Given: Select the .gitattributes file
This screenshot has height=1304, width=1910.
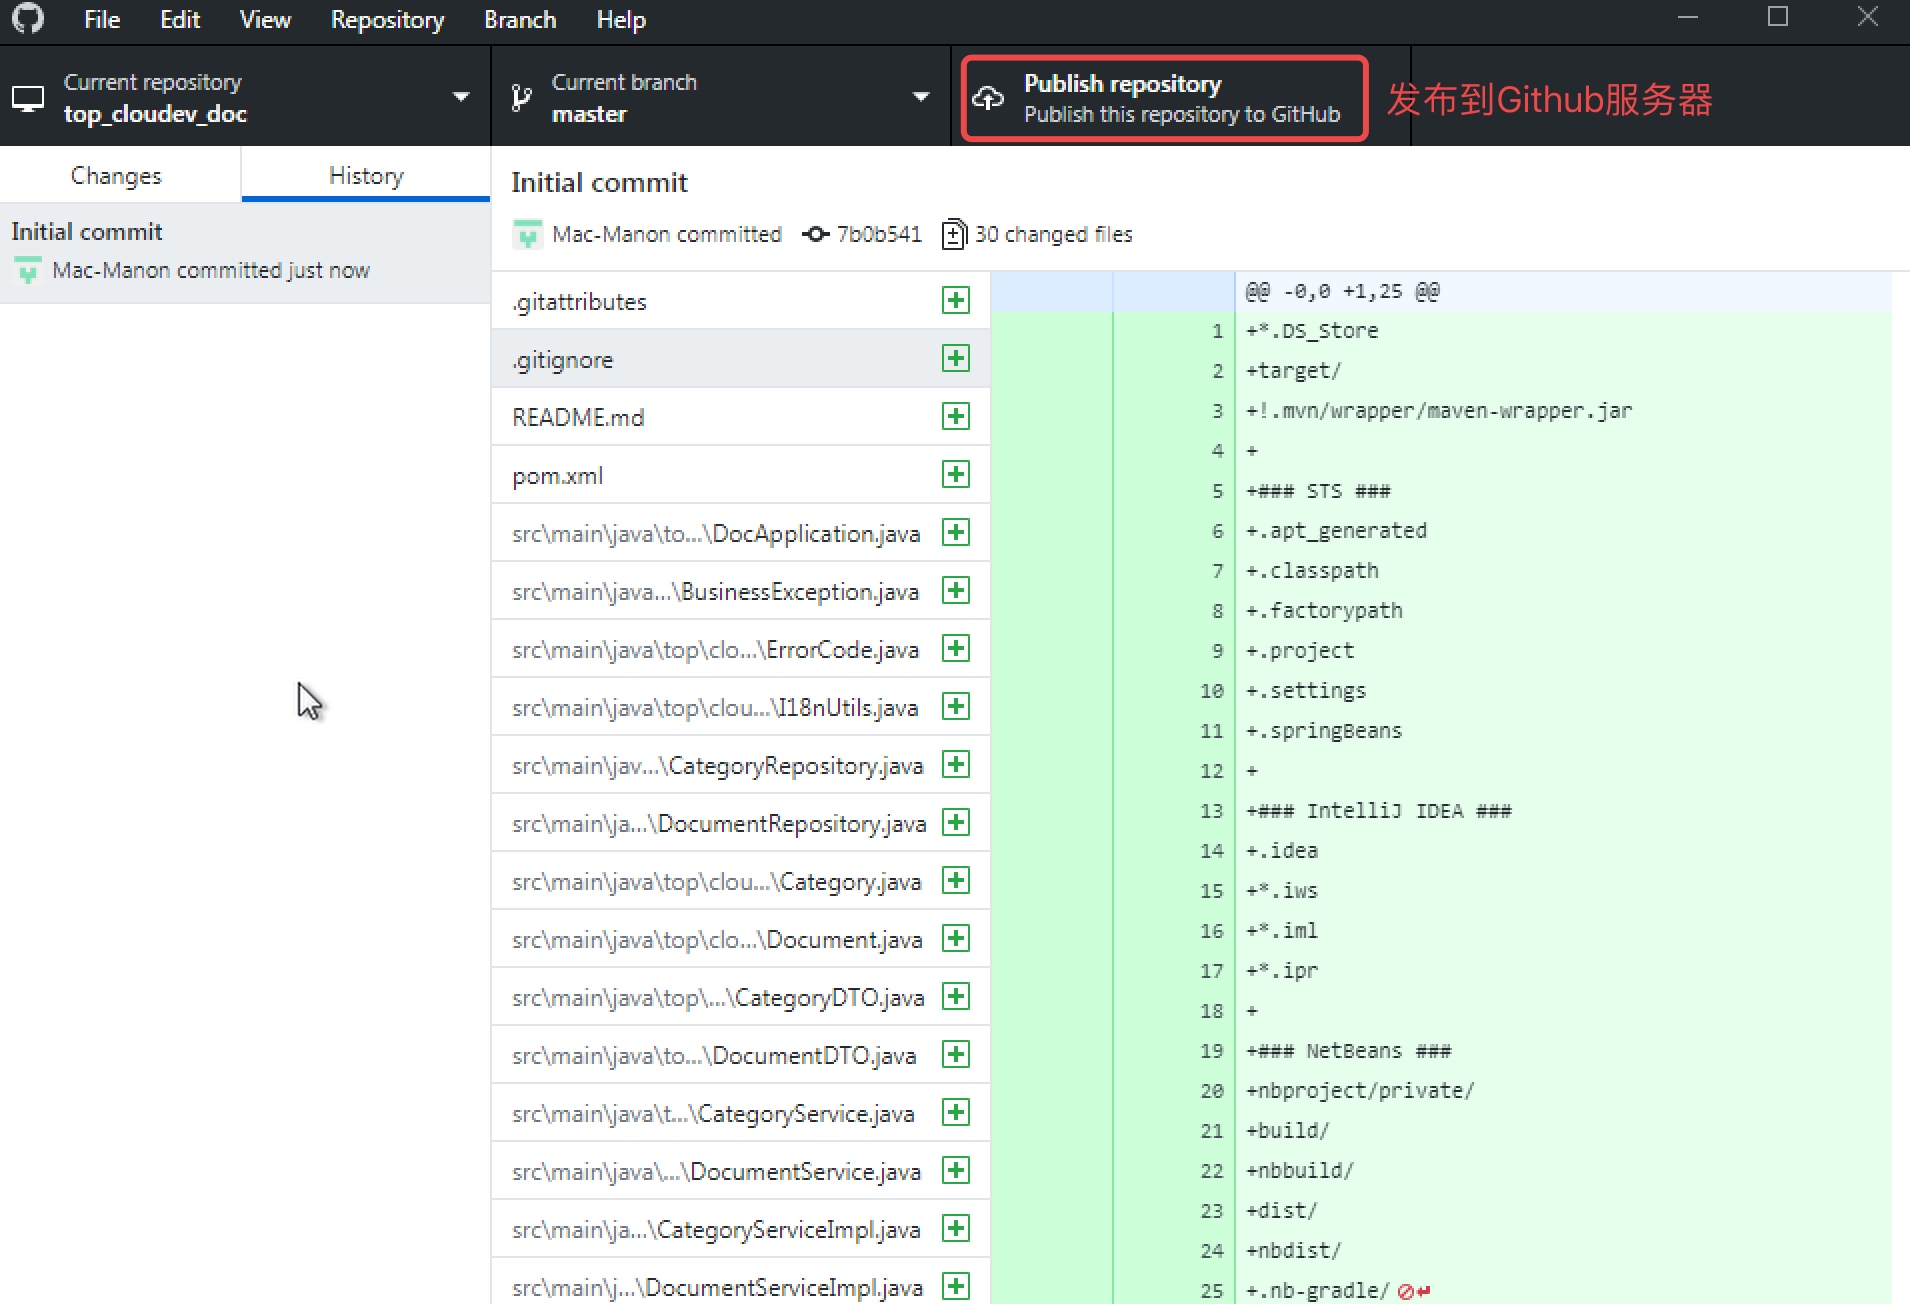Looking at the screenshot, I should [741, 301].
